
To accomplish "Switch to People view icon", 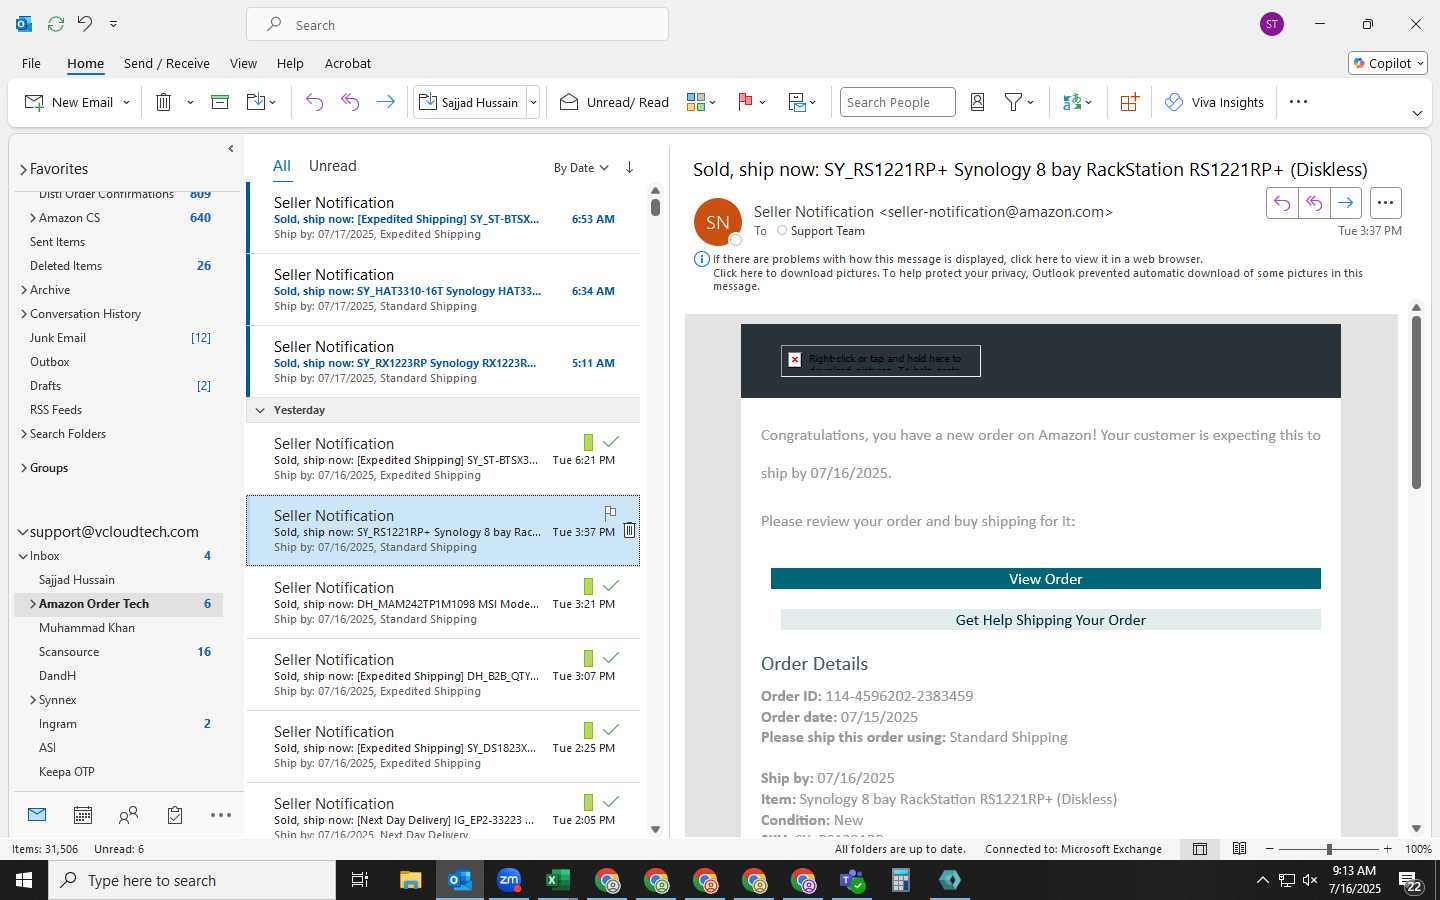I will (x=128, y=815).
